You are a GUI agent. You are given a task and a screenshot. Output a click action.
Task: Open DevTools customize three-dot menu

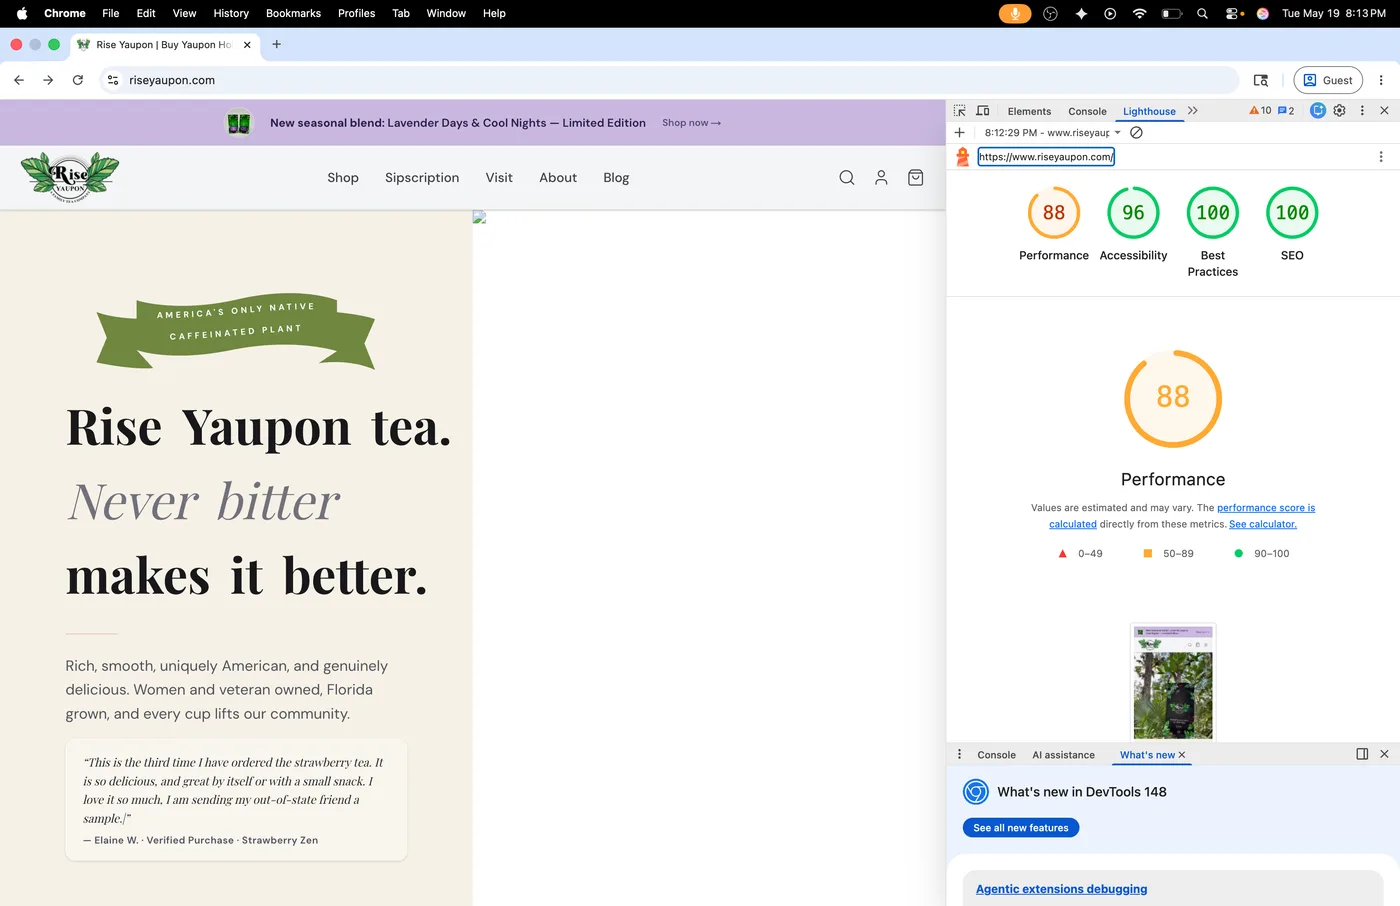tap(1362, 111)
